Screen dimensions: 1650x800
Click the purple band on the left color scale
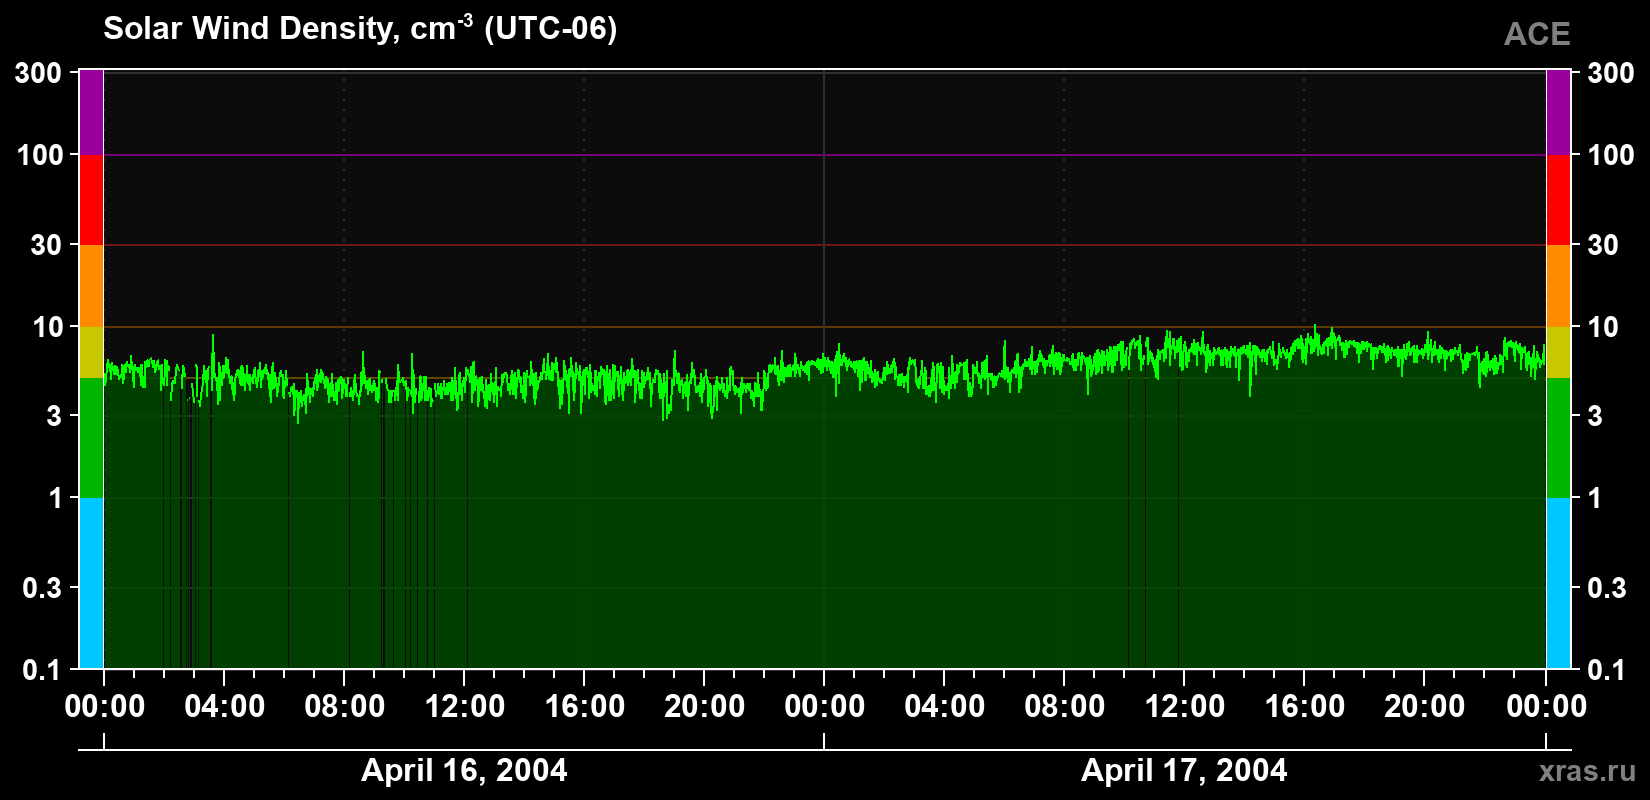click(91, 112)
